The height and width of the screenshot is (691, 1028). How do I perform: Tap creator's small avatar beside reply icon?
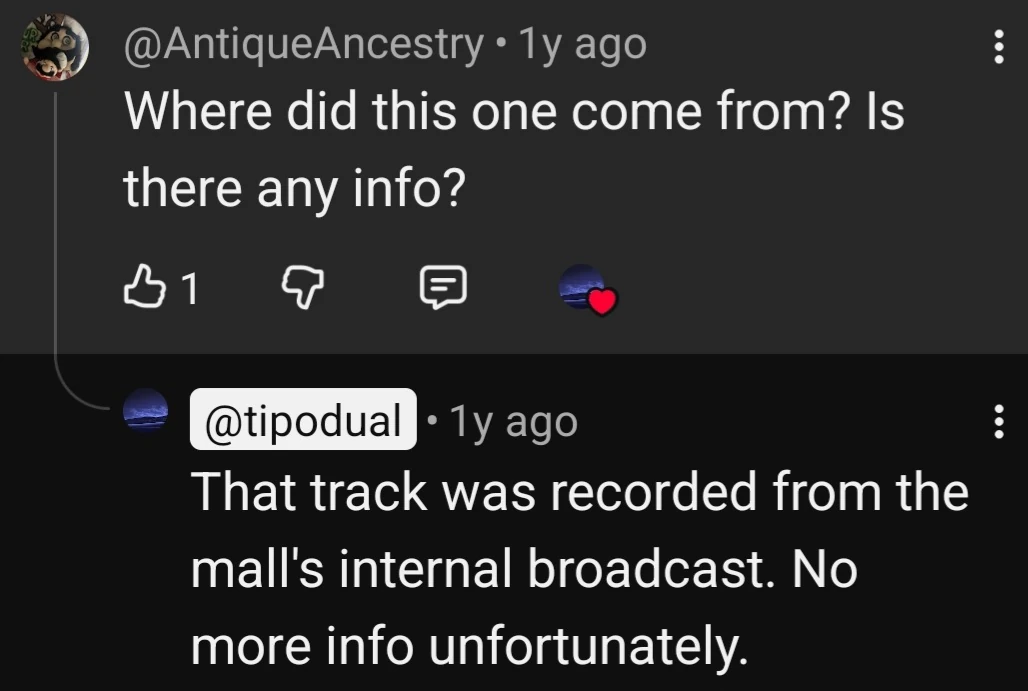pyautogui.click(x=581, y=285)
